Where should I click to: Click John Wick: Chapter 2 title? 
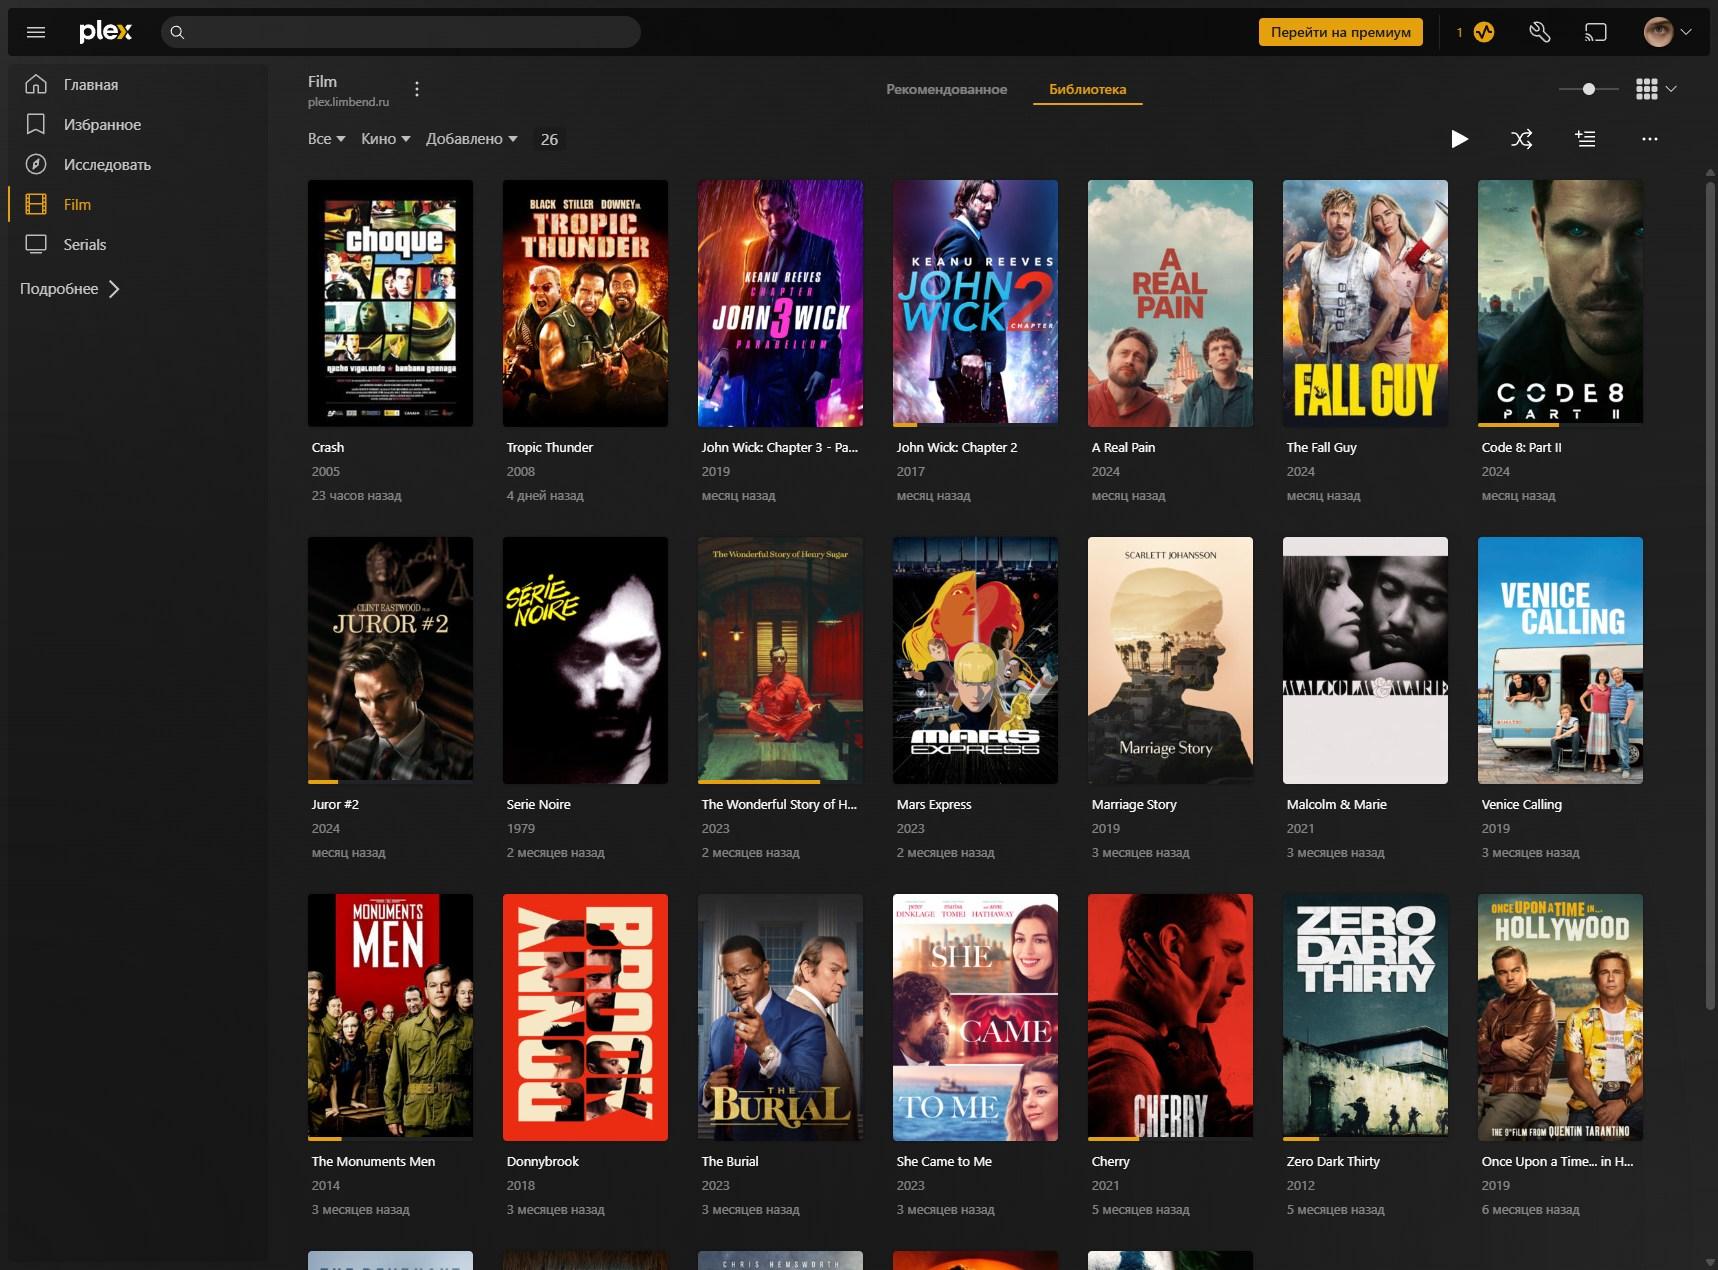957,447
